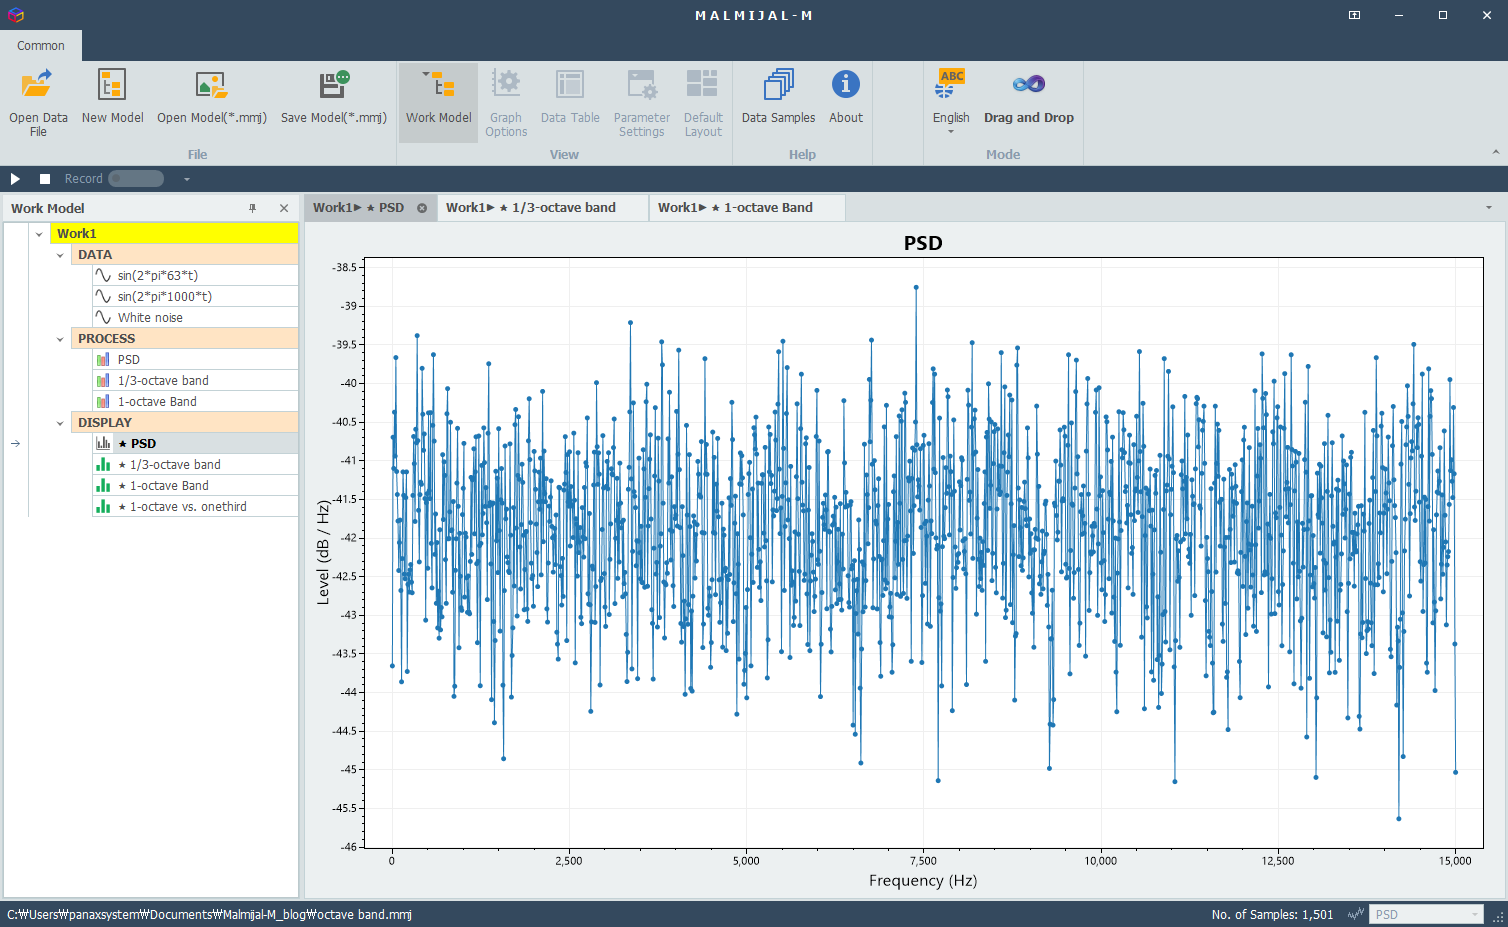Open Graph Options
Viewport: 1508px width, 927px height.
click(x=506, y=102)
